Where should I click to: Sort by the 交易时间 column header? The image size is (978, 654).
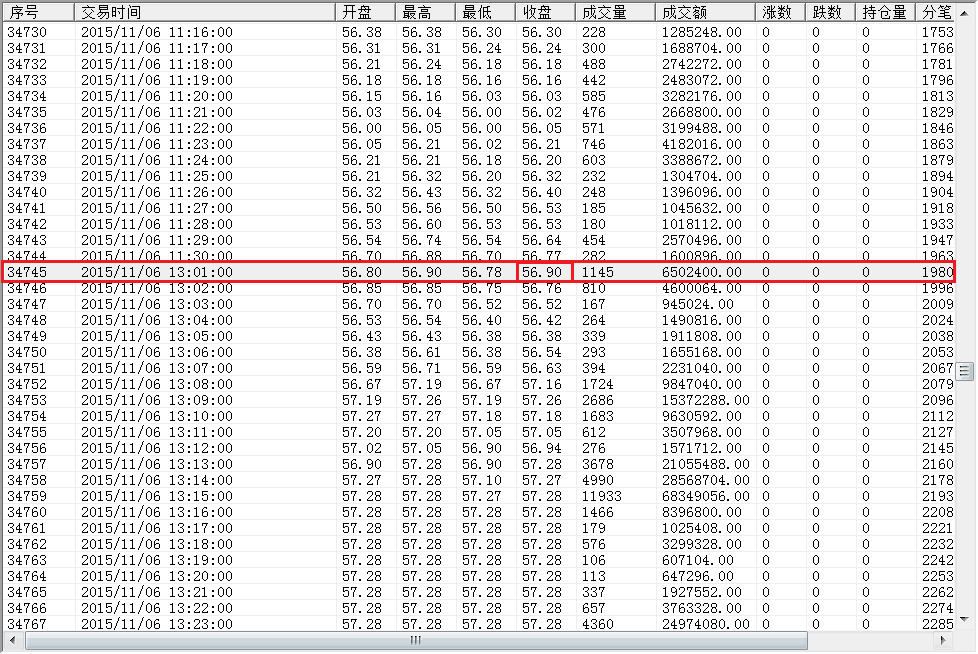click(205, 12)
